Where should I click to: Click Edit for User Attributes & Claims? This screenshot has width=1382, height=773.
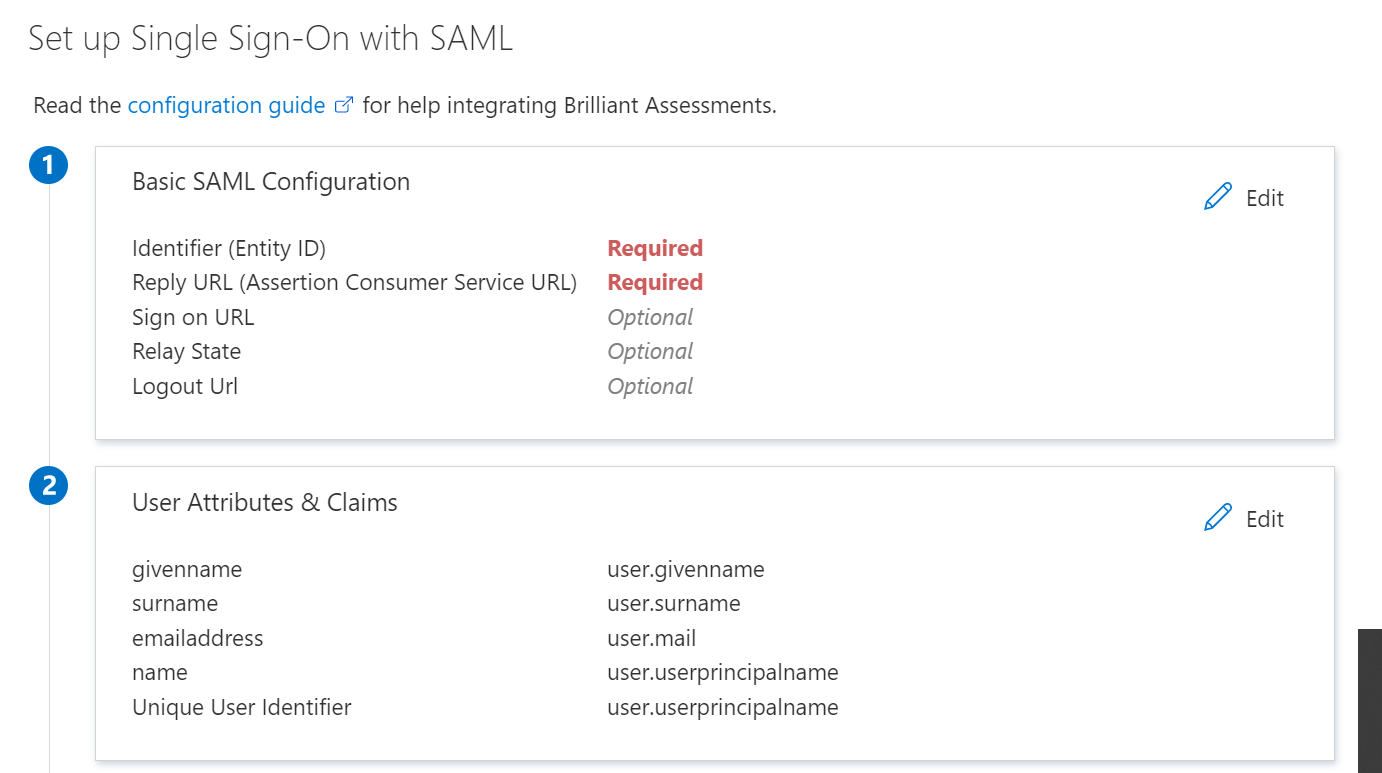click(x=1264, y=519)
